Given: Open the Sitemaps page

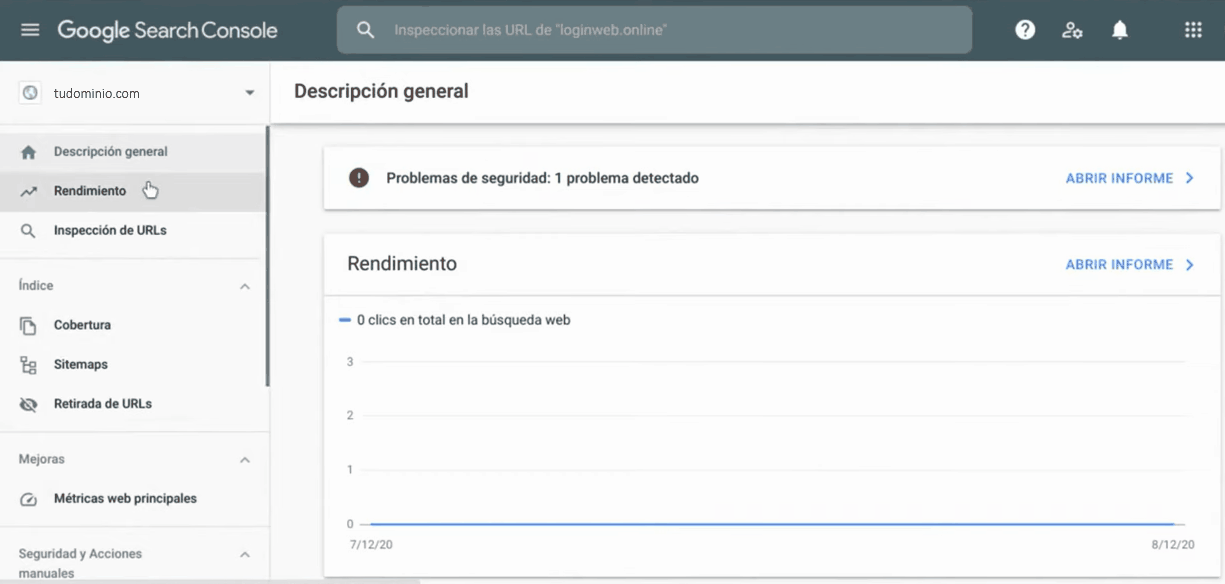Looking at the screenshot, I should 133,365.
